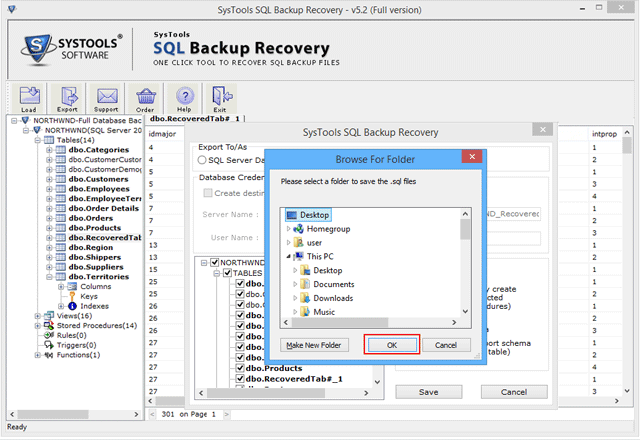
Task: Click Save in the export dialog
Action: [x=429, y=392]
